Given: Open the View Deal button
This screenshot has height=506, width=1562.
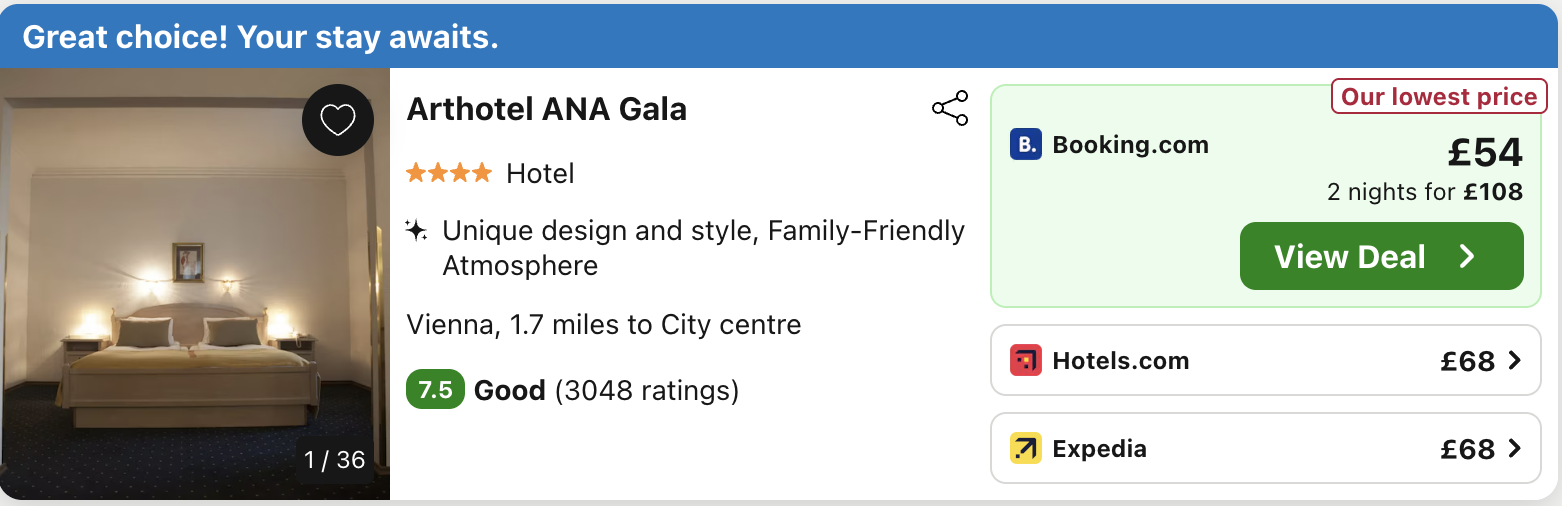Looking at the screenshot, I should 1382,256.
